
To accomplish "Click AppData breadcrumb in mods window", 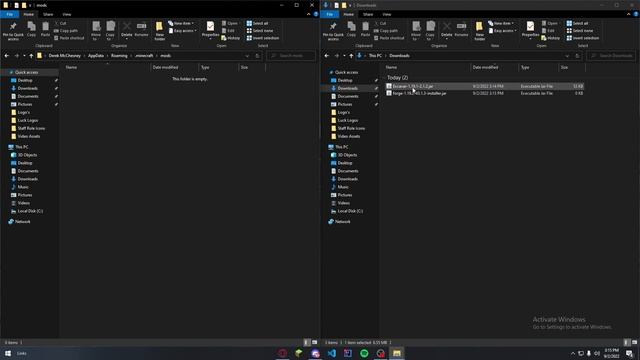I will coord(96,56).
